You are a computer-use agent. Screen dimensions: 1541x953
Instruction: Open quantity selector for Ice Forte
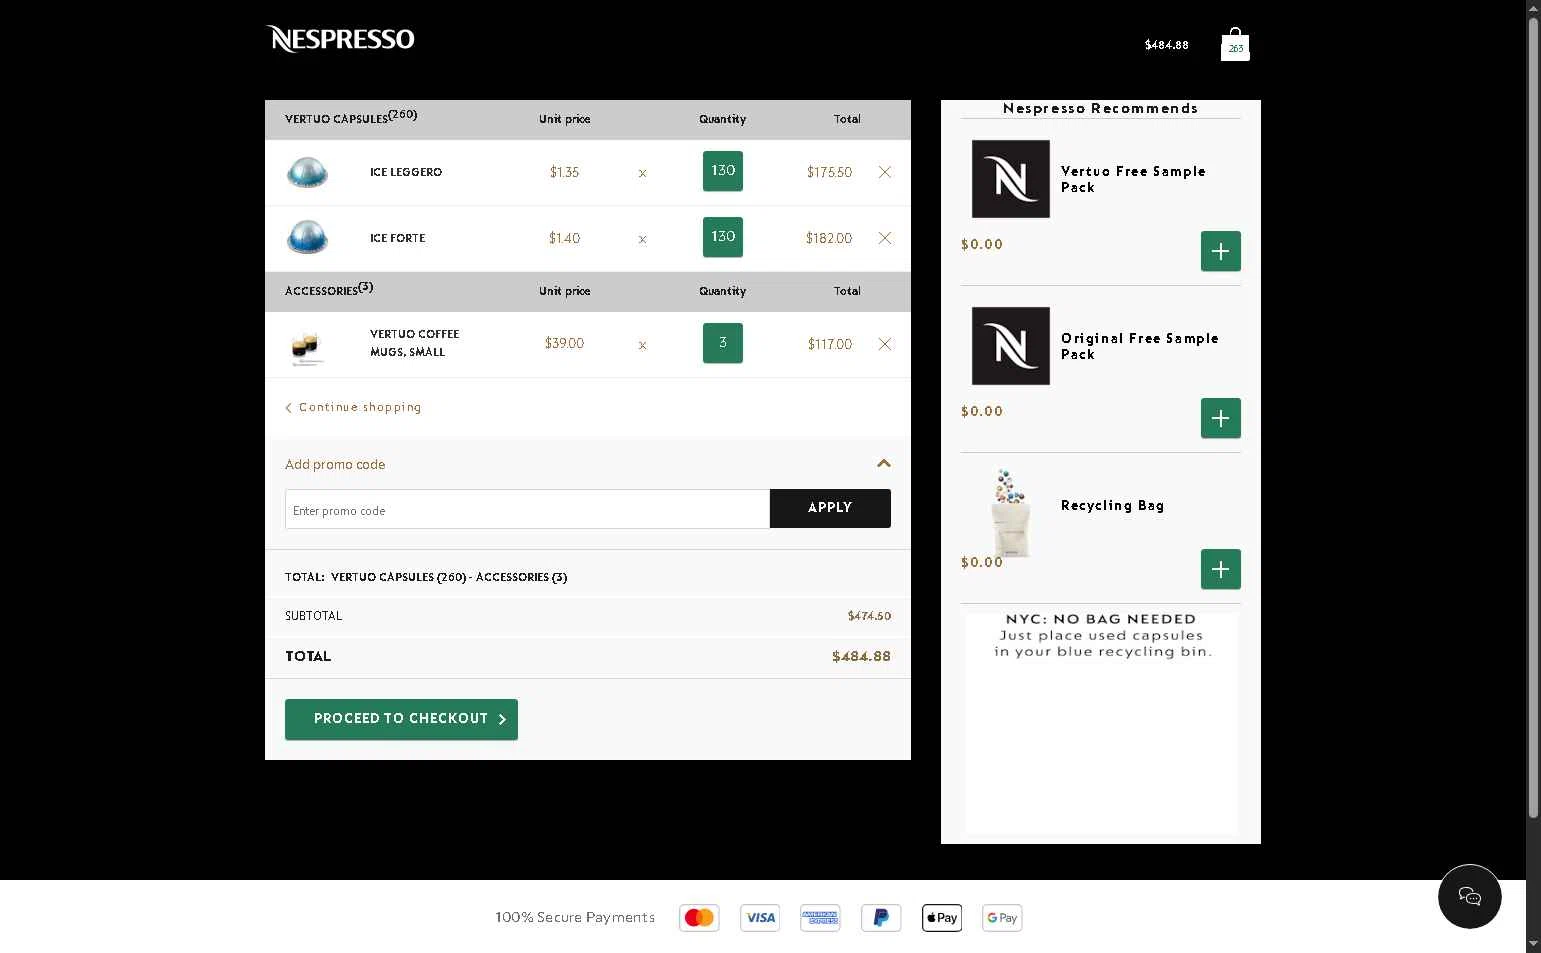click(723, 237)
